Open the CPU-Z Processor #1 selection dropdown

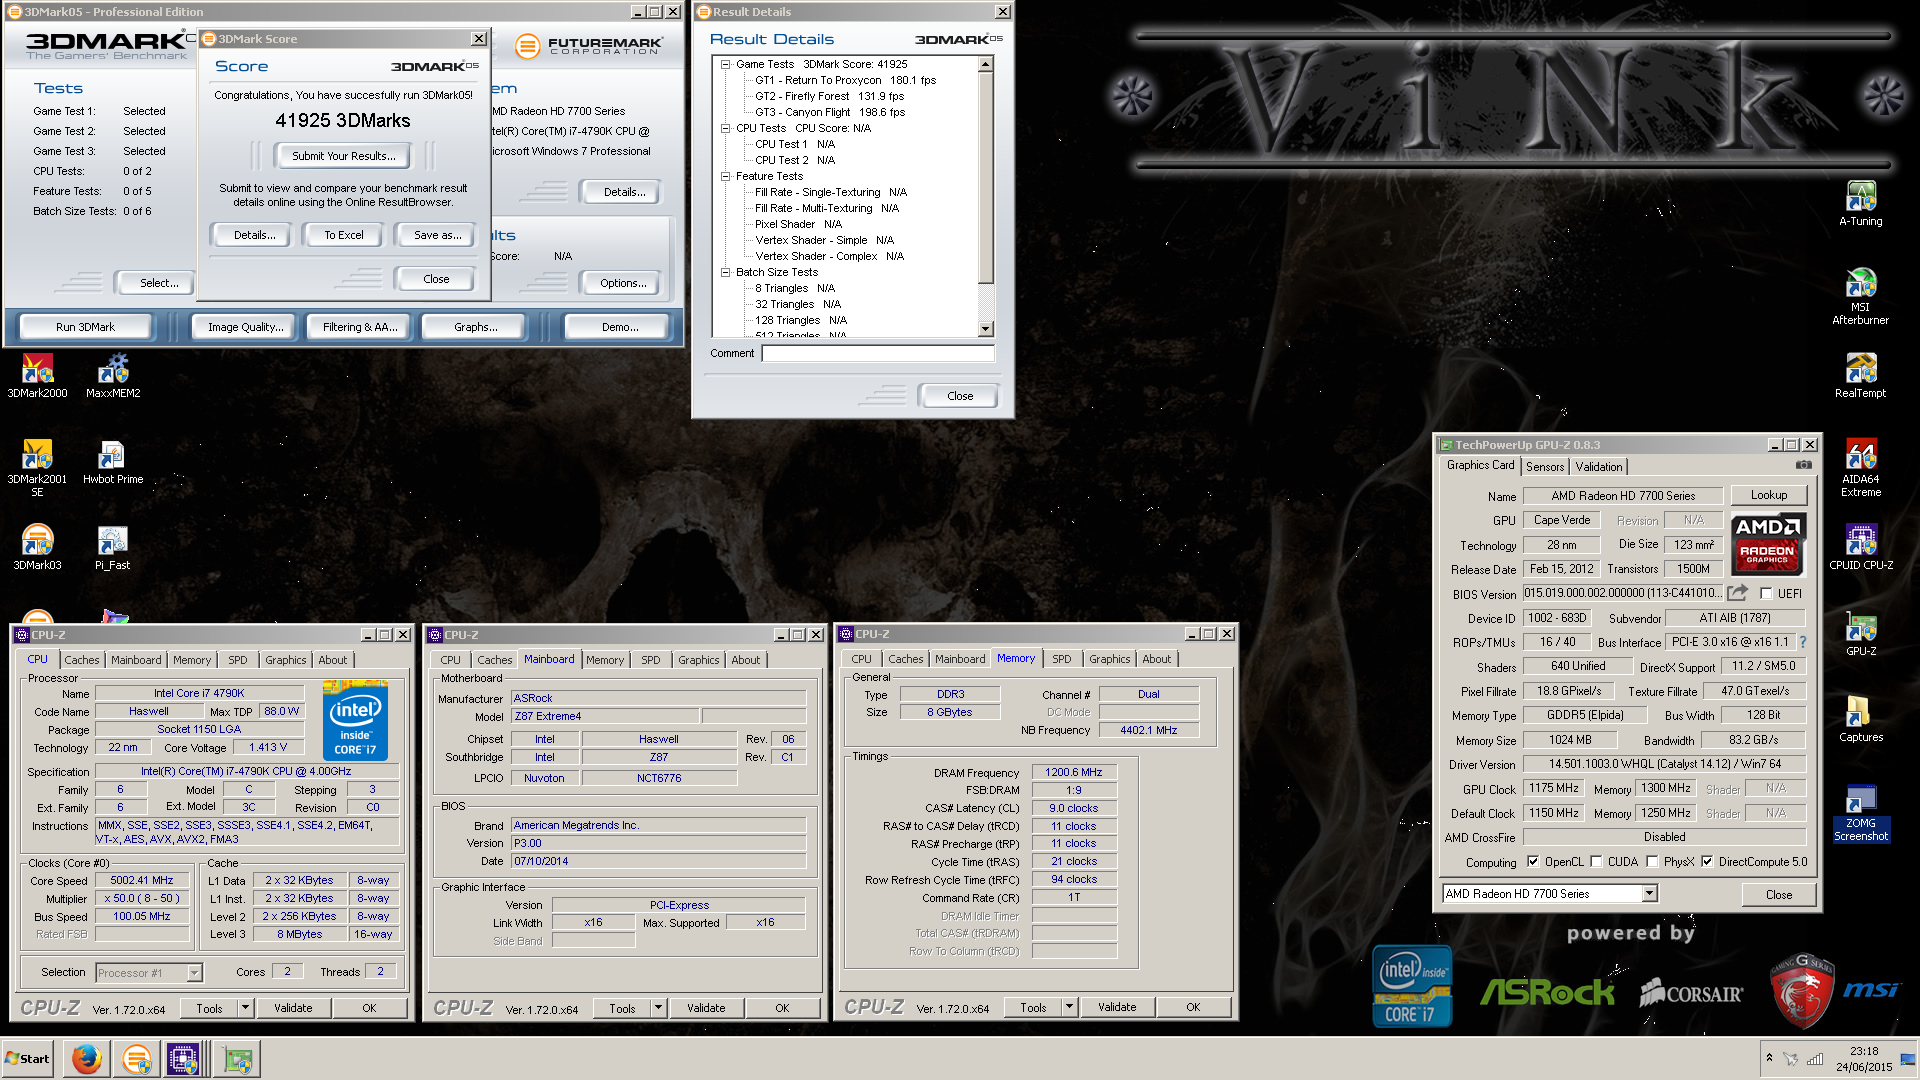pos(194,973)
